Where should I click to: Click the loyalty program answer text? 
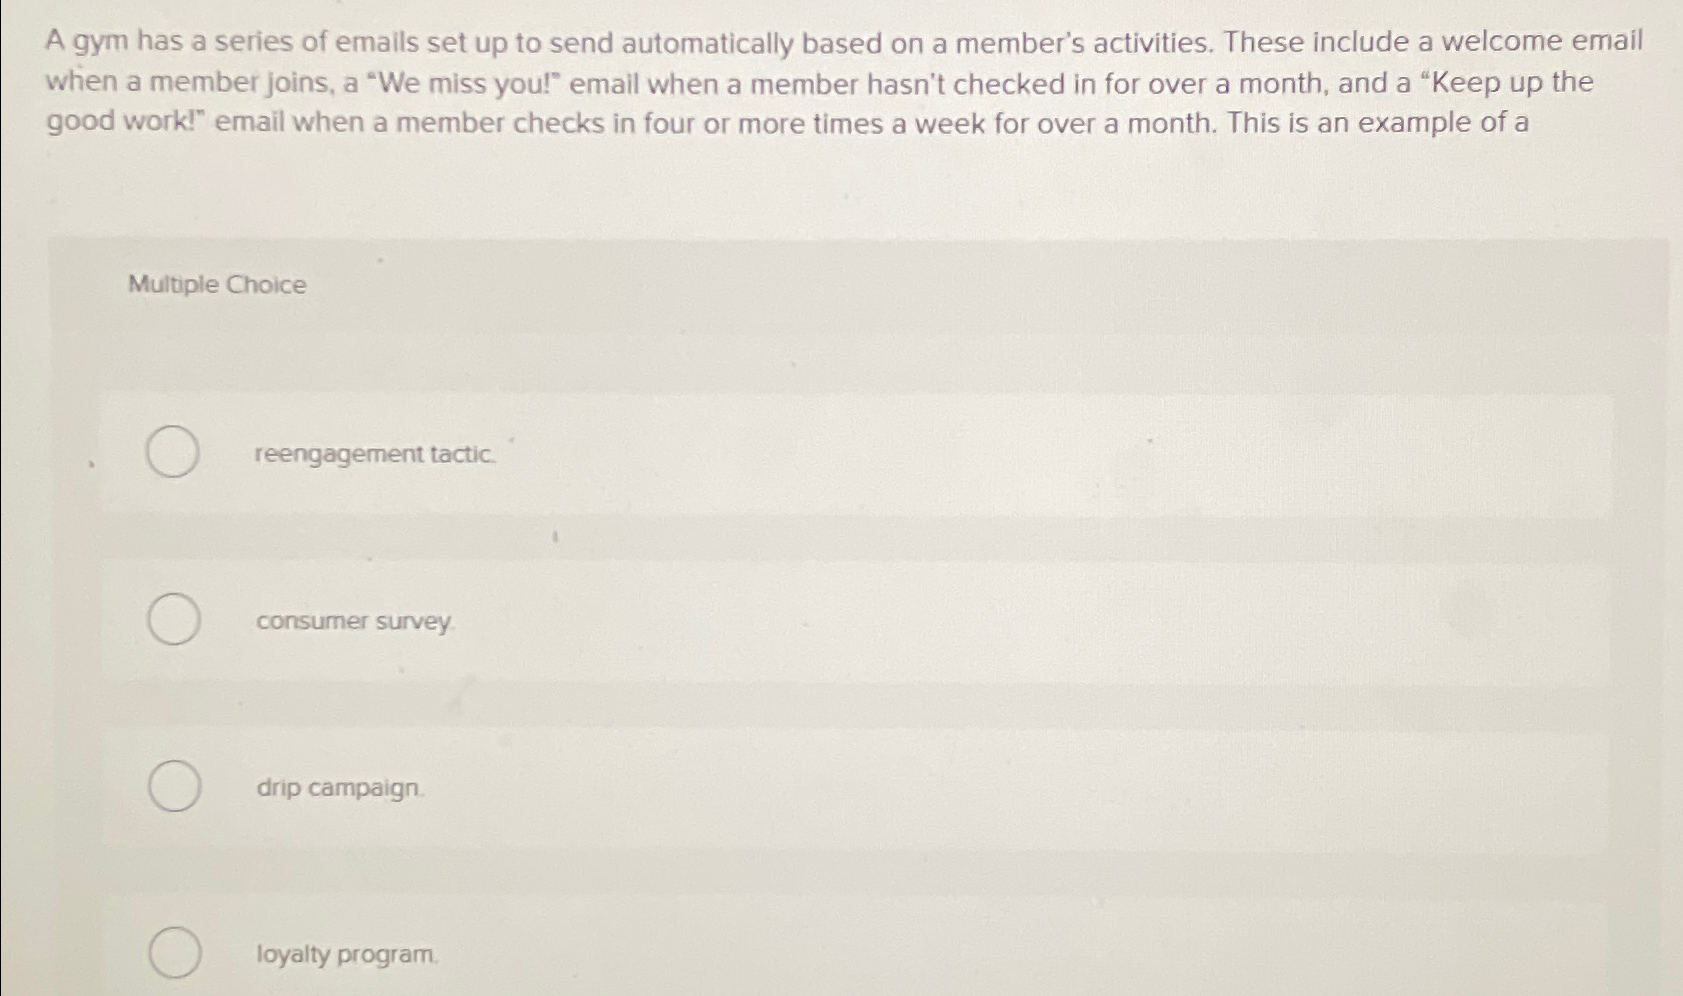pyautogui.click(x=345, y=955)
